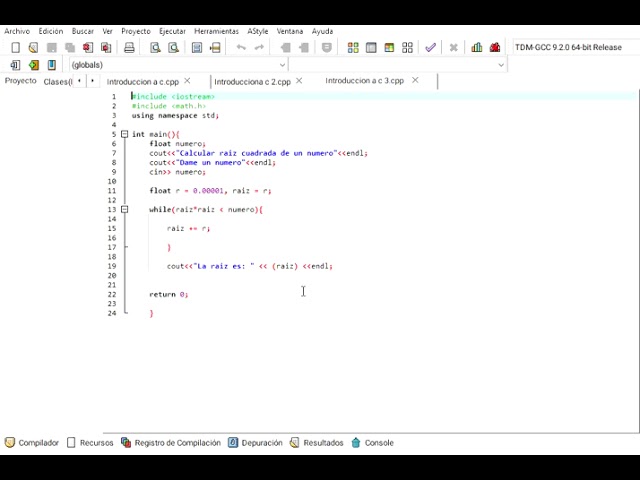The image size is (640, 480).
Task: Create a new source file
Action: (16, 47)
